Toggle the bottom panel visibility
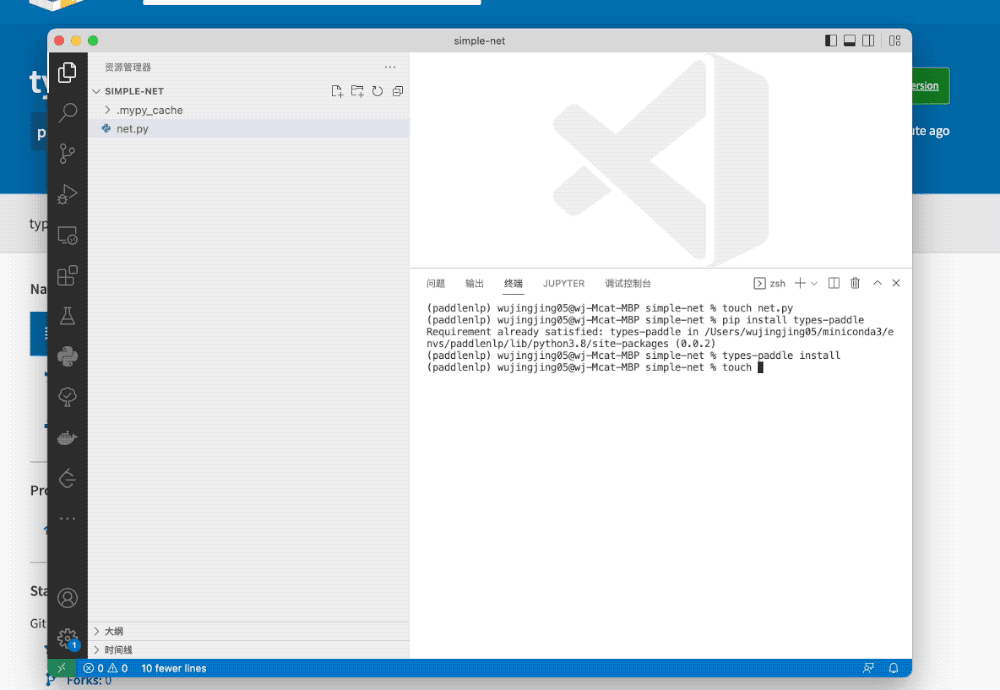1000x690 pixels. coord(849,41)
